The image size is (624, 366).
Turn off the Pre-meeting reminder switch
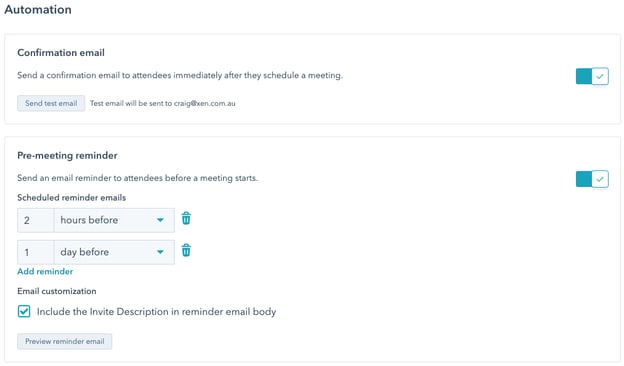(x=592, y=179)
